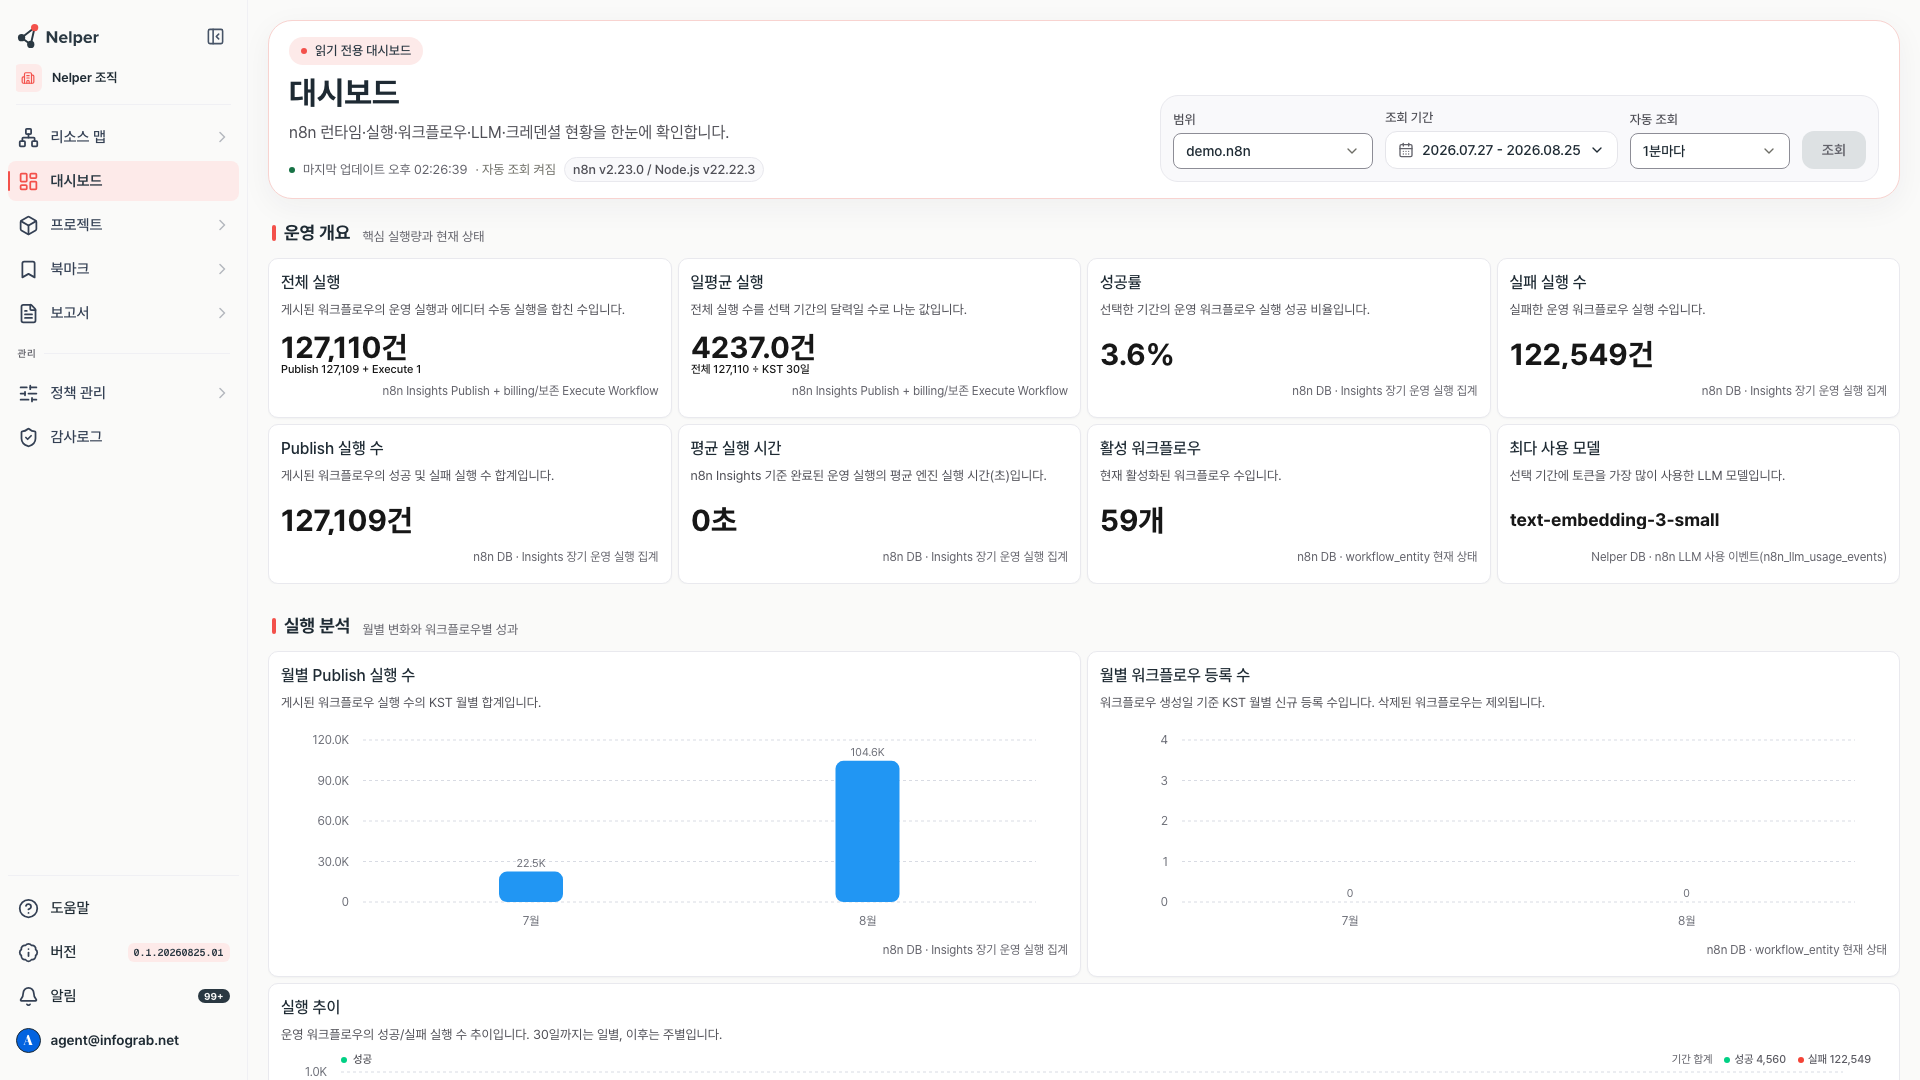
Task: Click the 도움말 question mark icon
Action: tap(29, 908)
